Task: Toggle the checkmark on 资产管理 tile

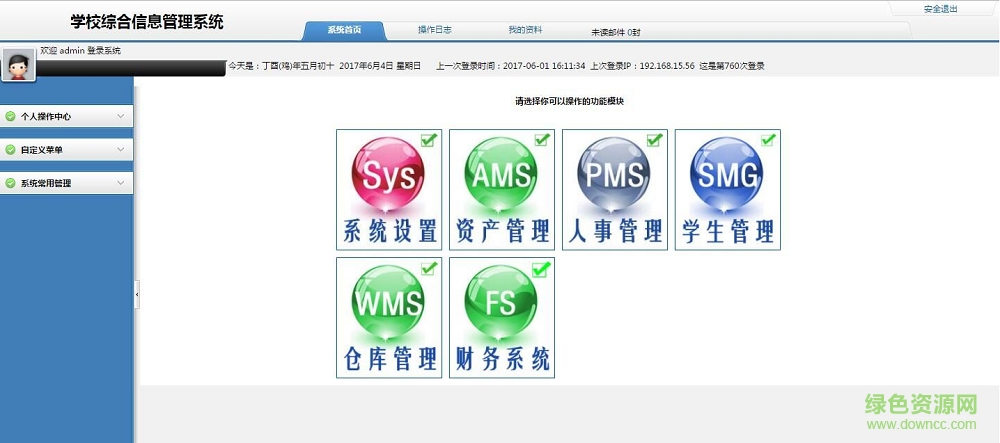Action: point(542,140)
